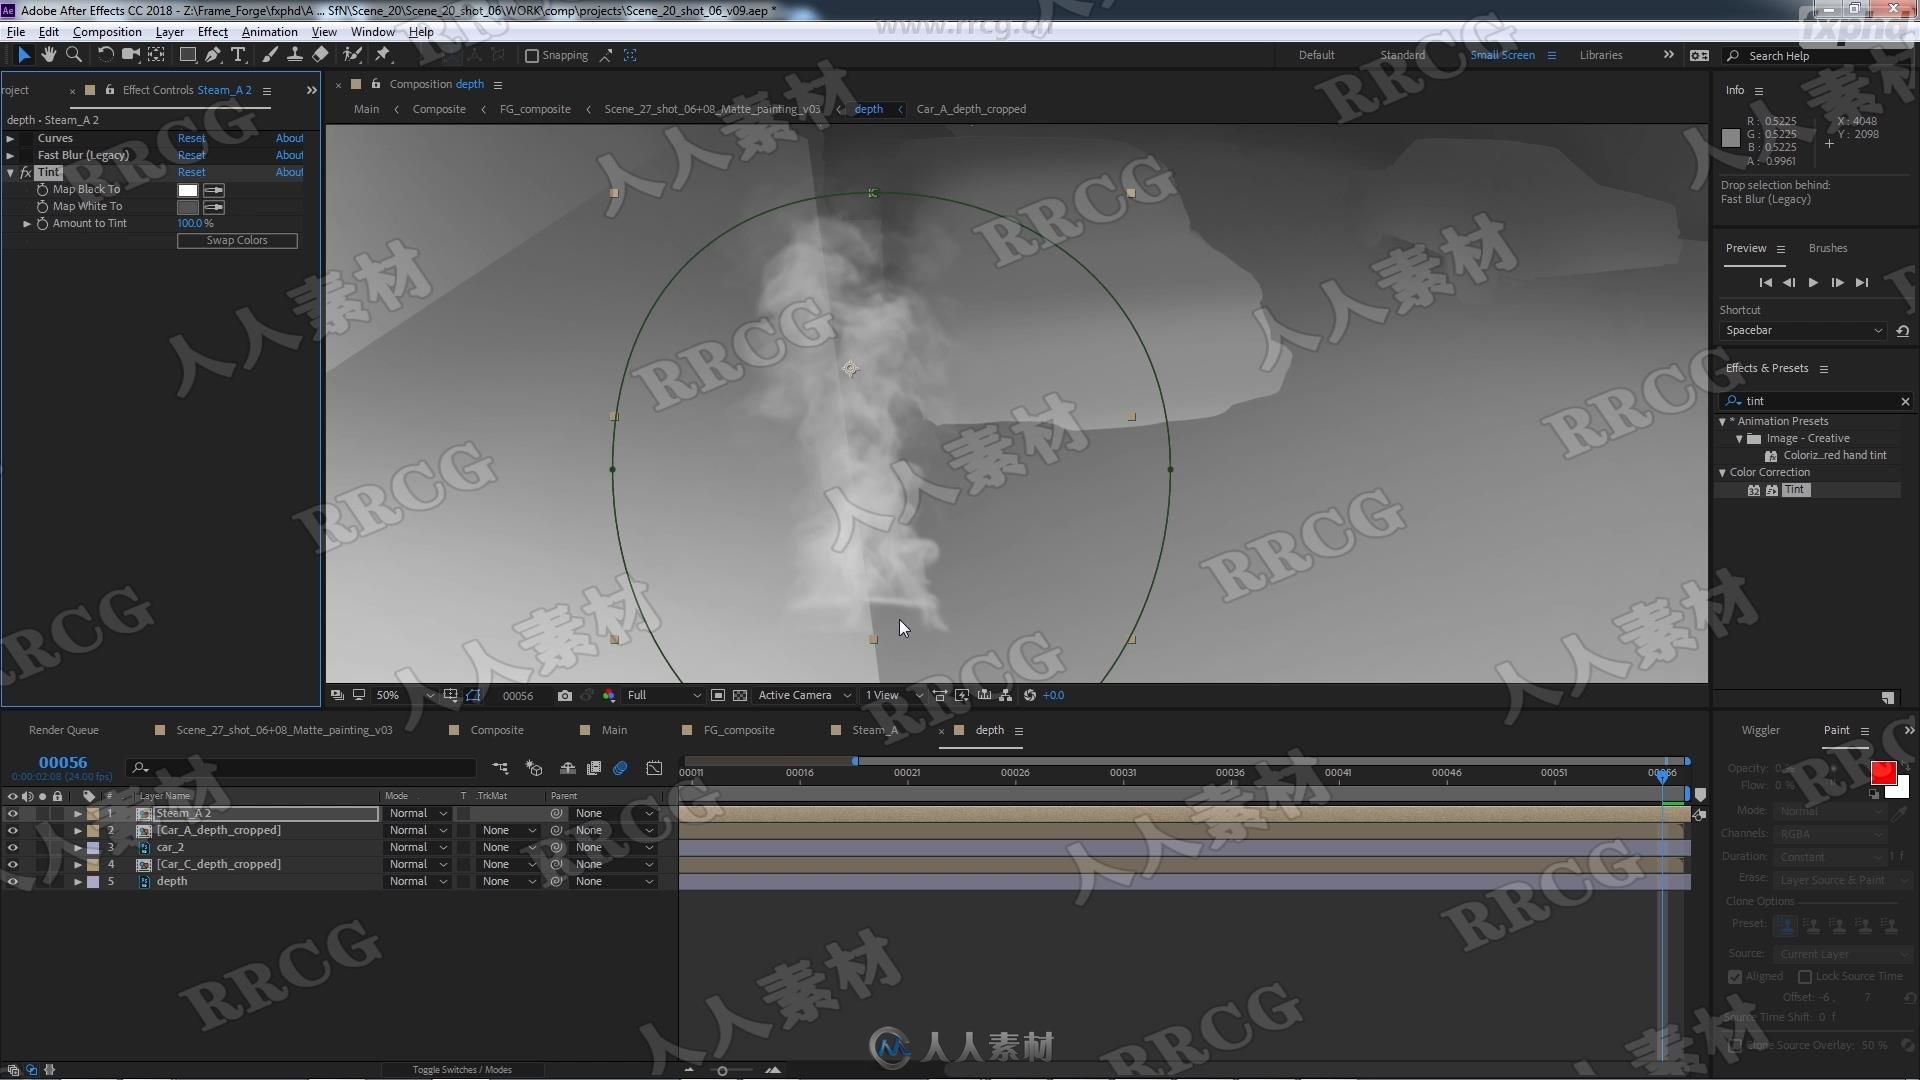Select the Pan Behind anchor point tool
Image resolution: width=1920 pixels, height=1080 pixels.
click(x=157, y=55)
